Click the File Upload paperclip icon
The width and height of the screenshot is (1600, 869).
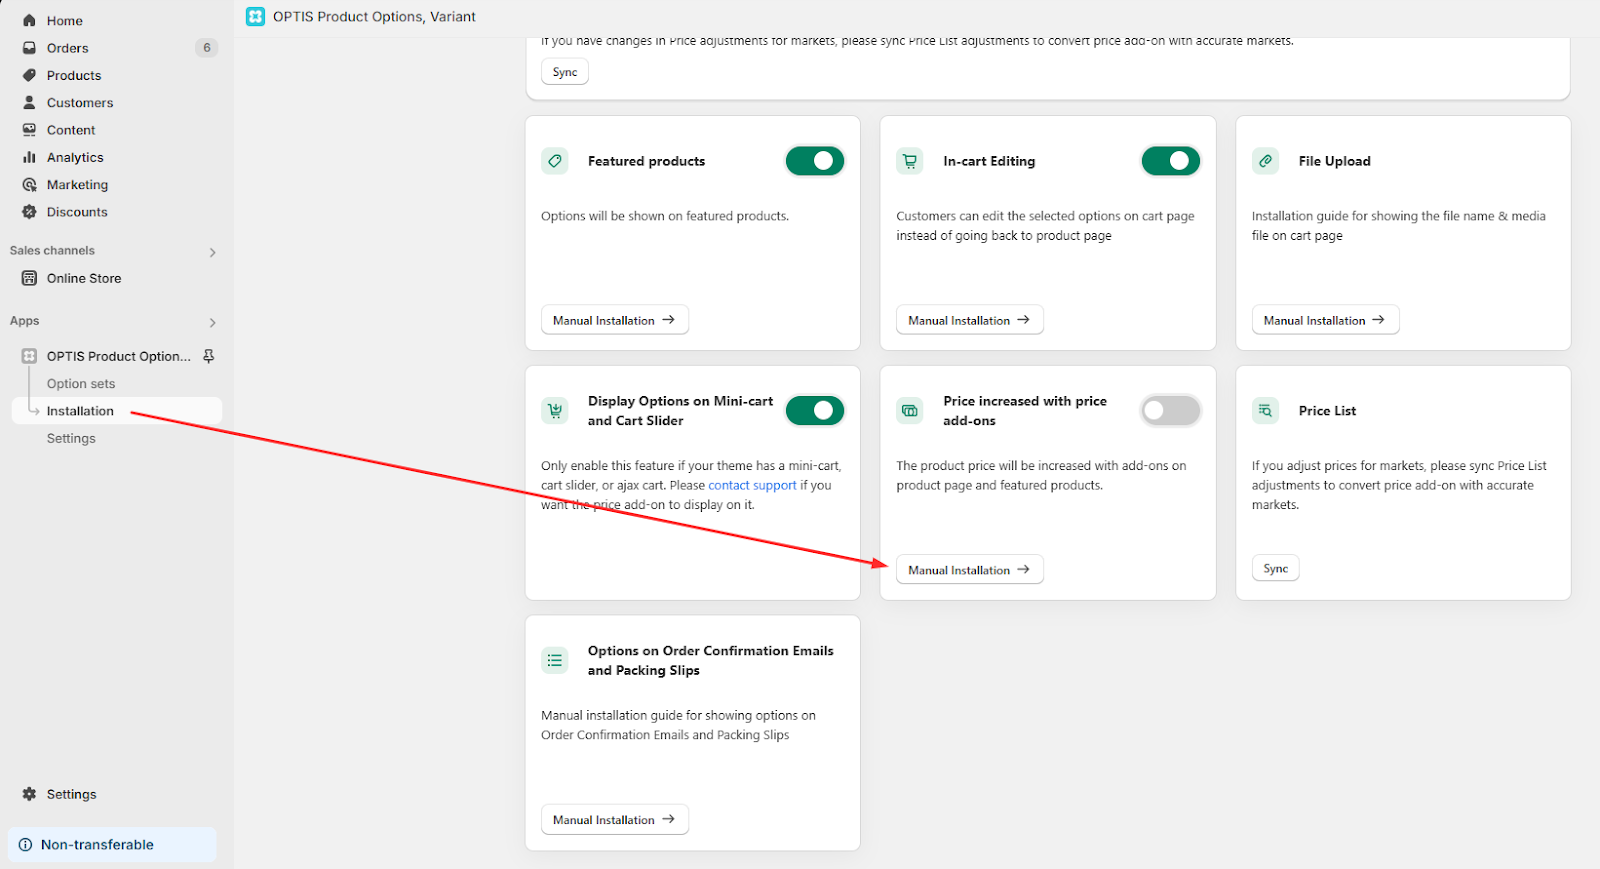1265,161
